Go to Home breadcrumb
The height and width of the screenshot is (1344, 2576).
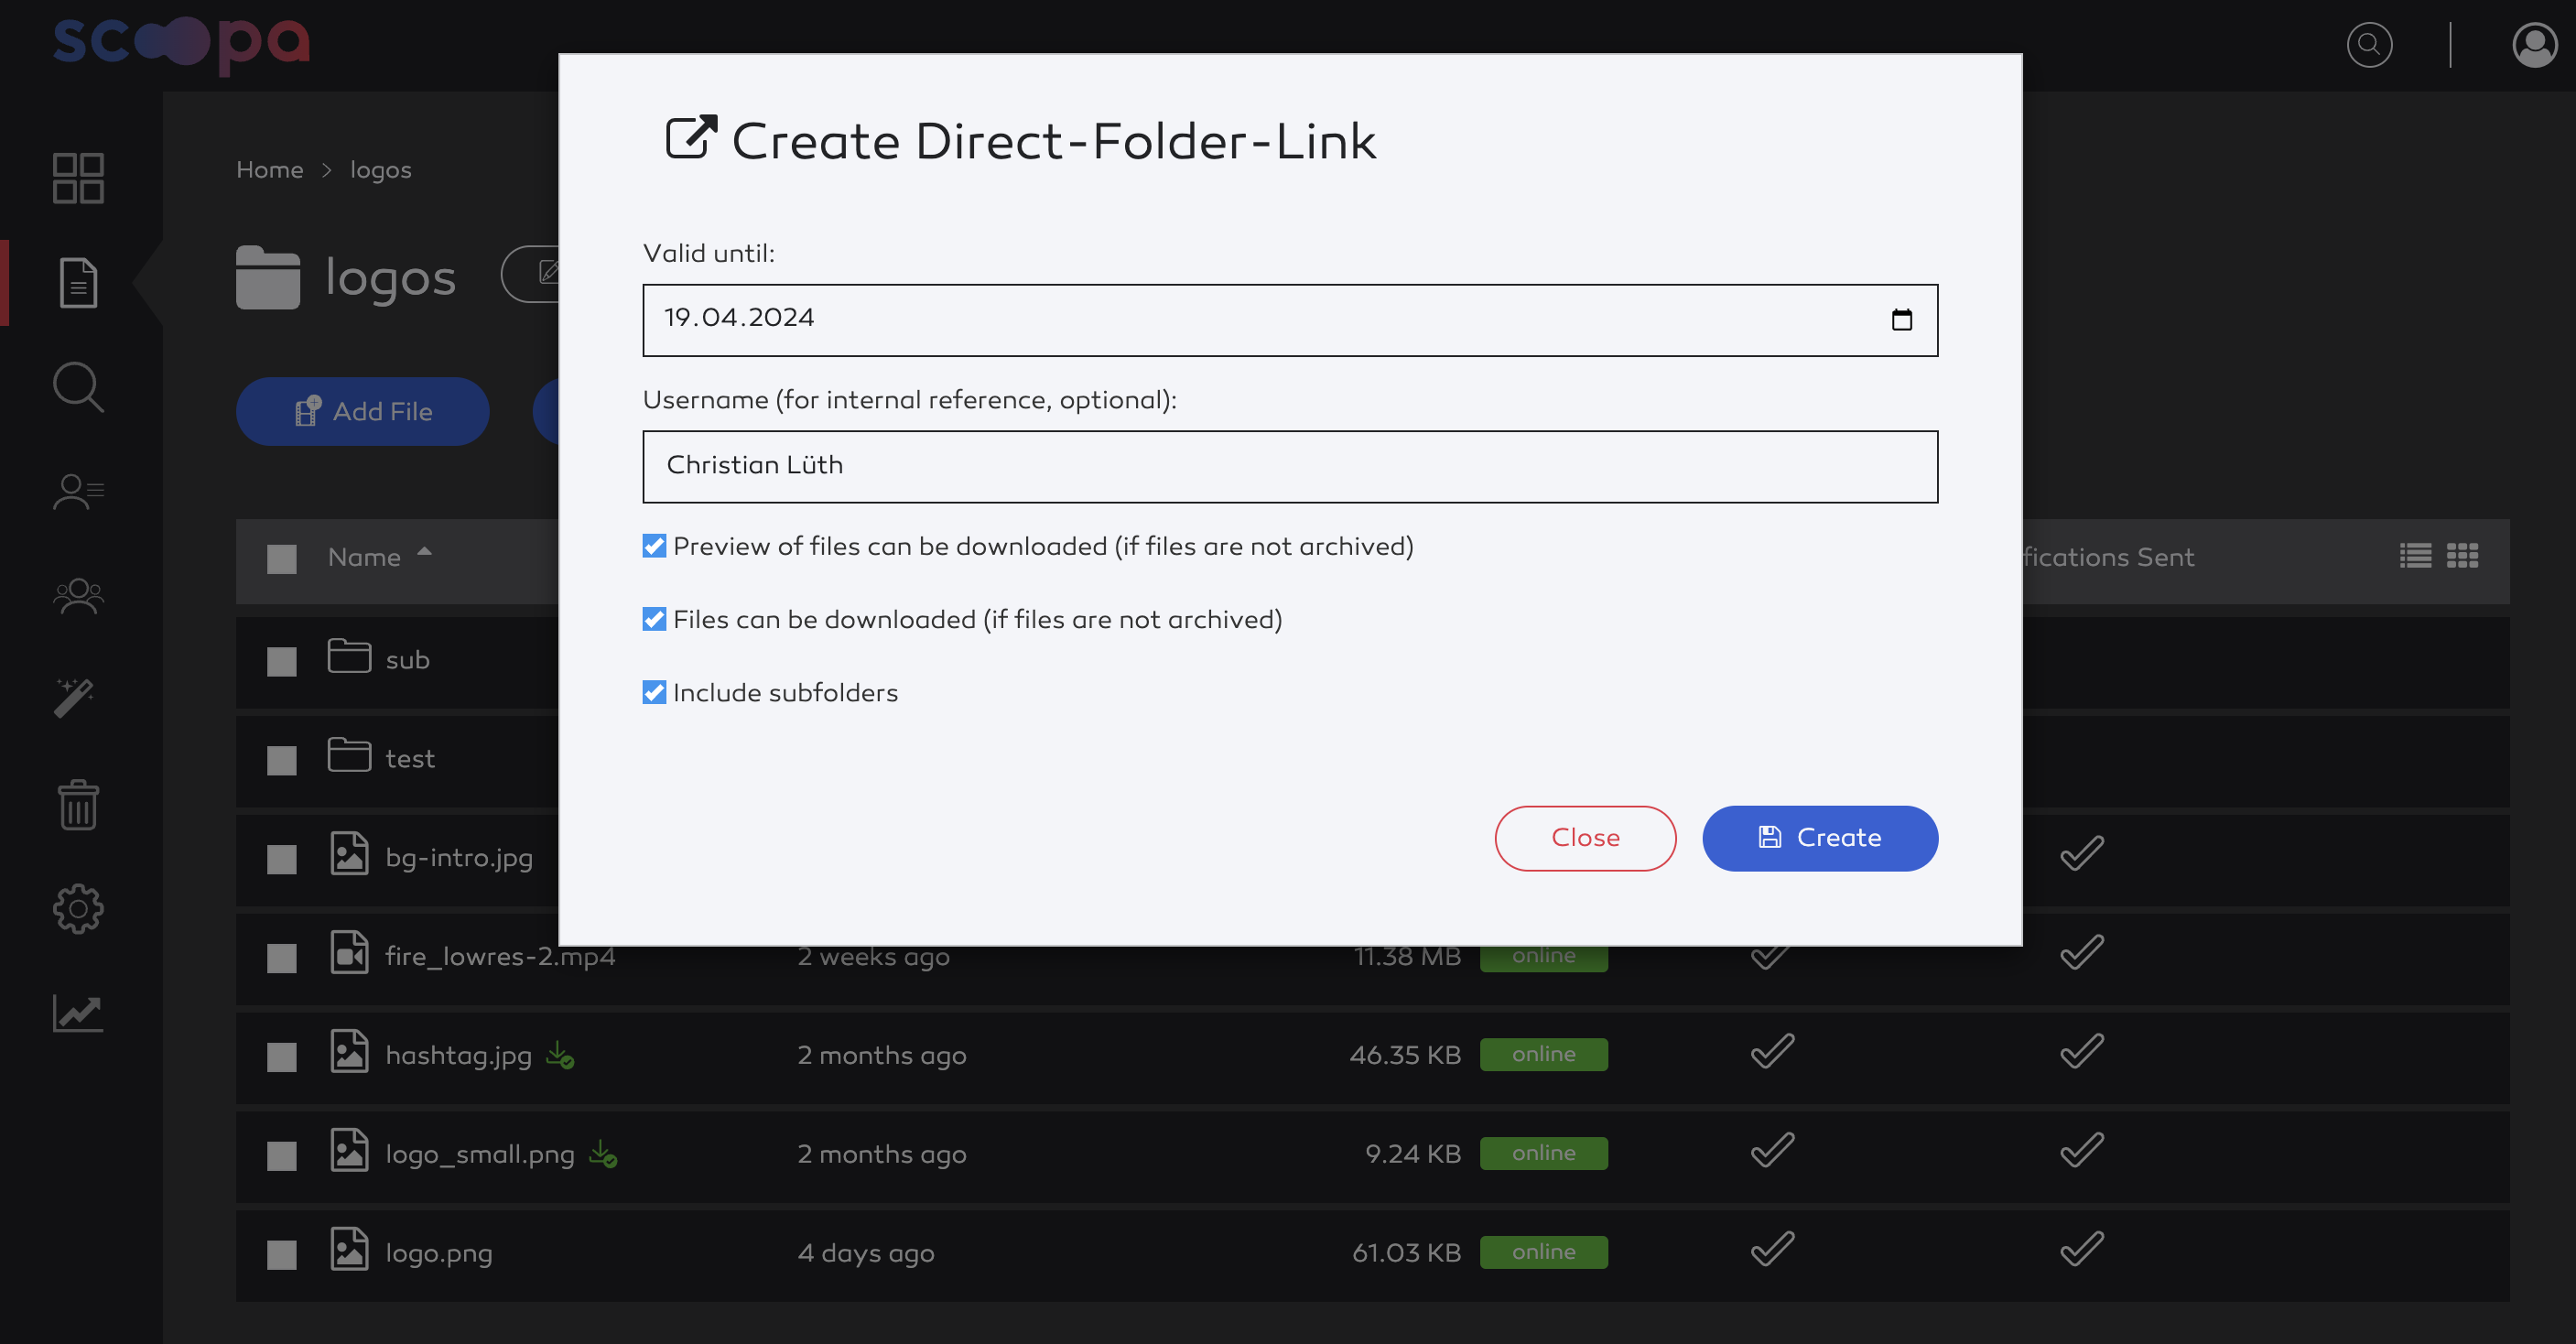click(x=269, y=170)
